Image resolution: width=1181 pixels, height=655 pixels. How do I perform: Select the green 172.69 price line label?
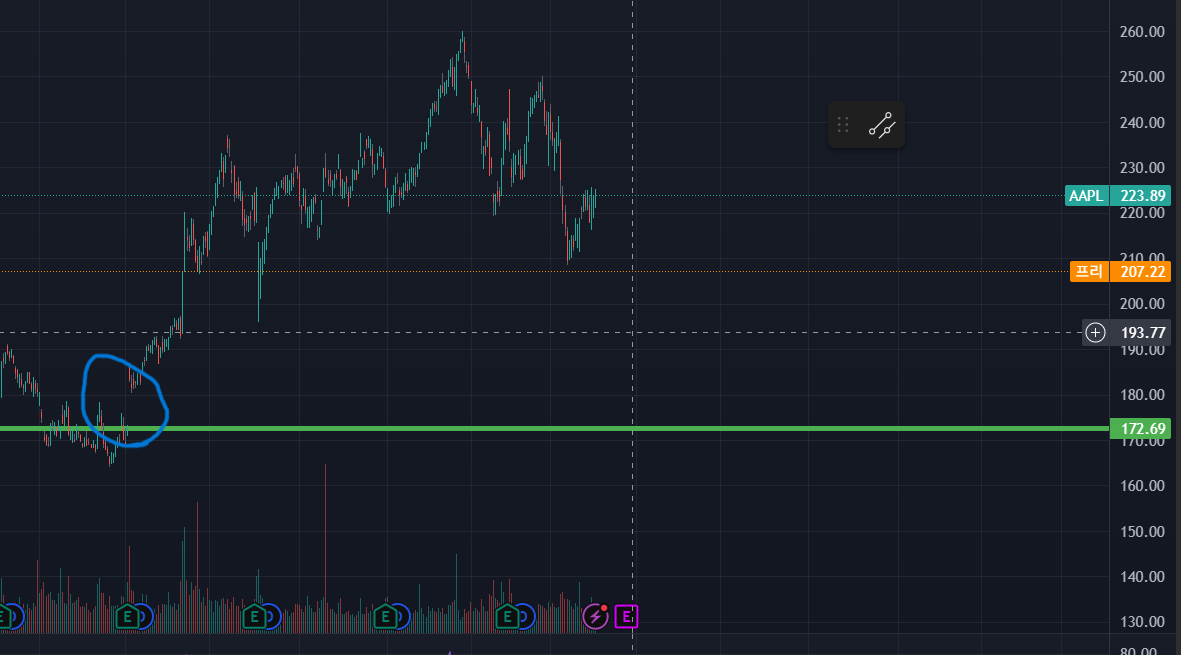1140,429
